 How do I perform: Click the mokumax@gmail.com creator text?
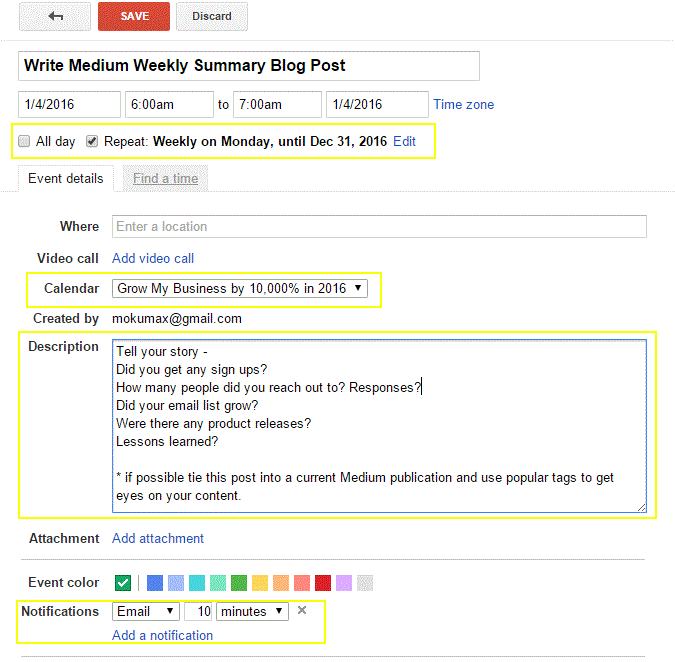point(177,319)
